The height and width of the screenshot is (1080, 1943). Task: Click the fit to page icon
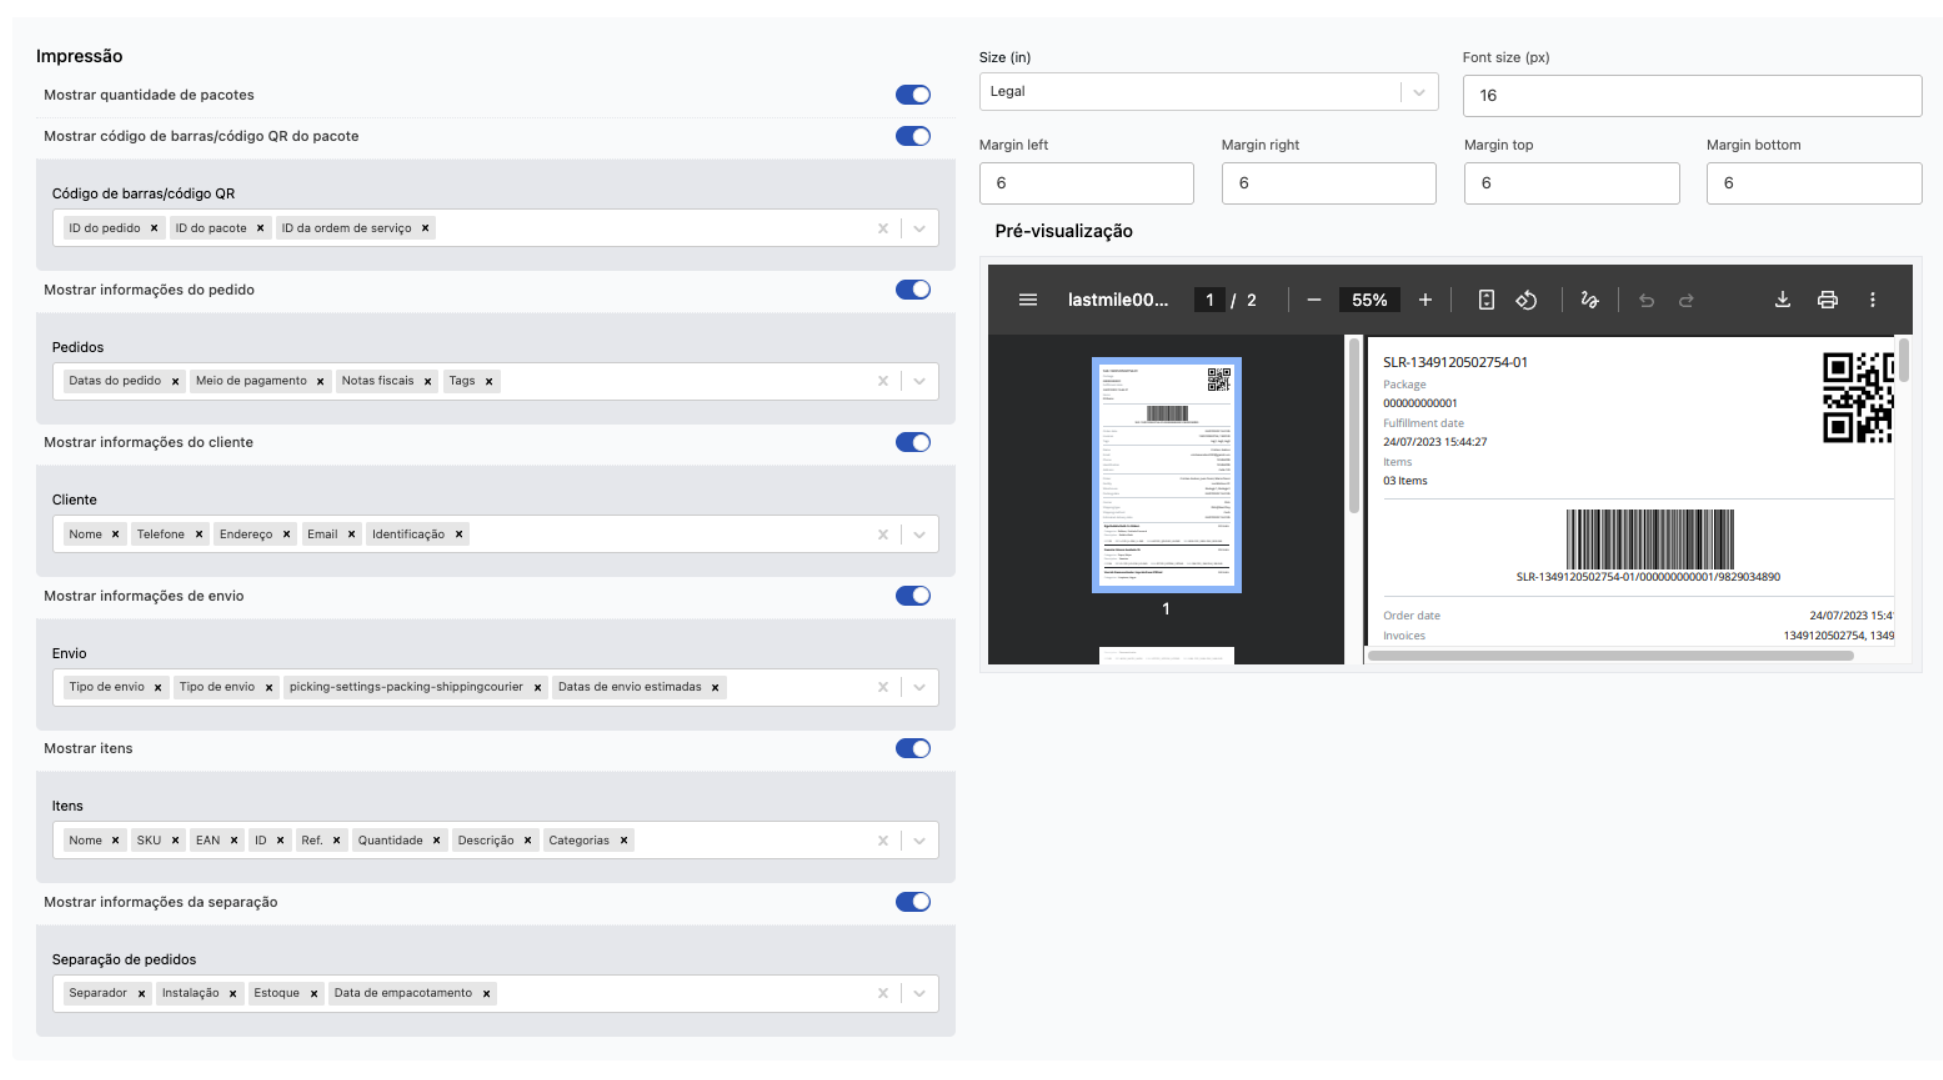1486,300
